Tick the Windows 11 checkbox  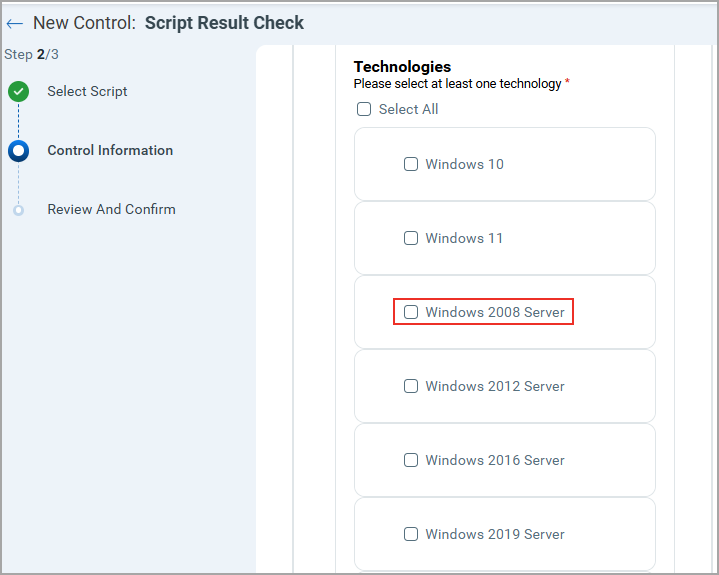pos(411,238)
